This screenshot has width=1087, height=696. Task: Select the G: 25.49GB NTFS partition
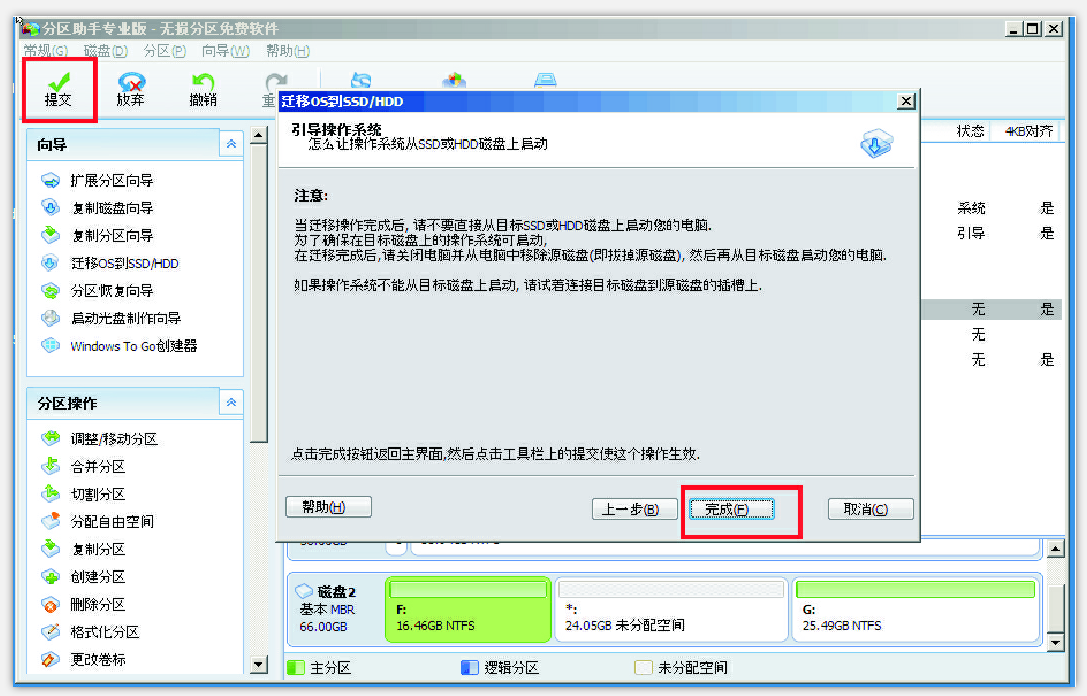pyautogui.click(x=916, y=610)
